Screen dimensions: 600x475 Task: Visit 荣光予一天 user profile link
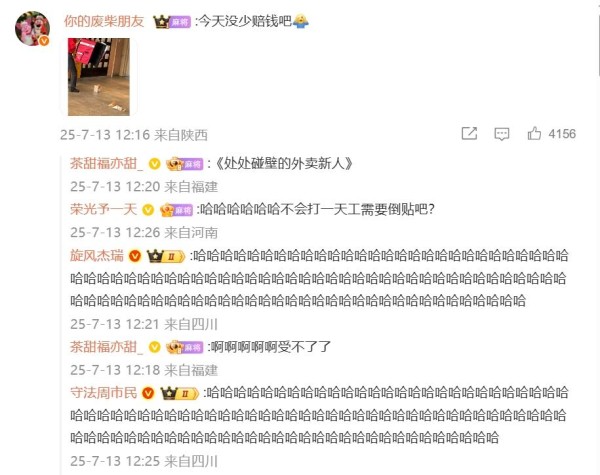pos(103,209)
